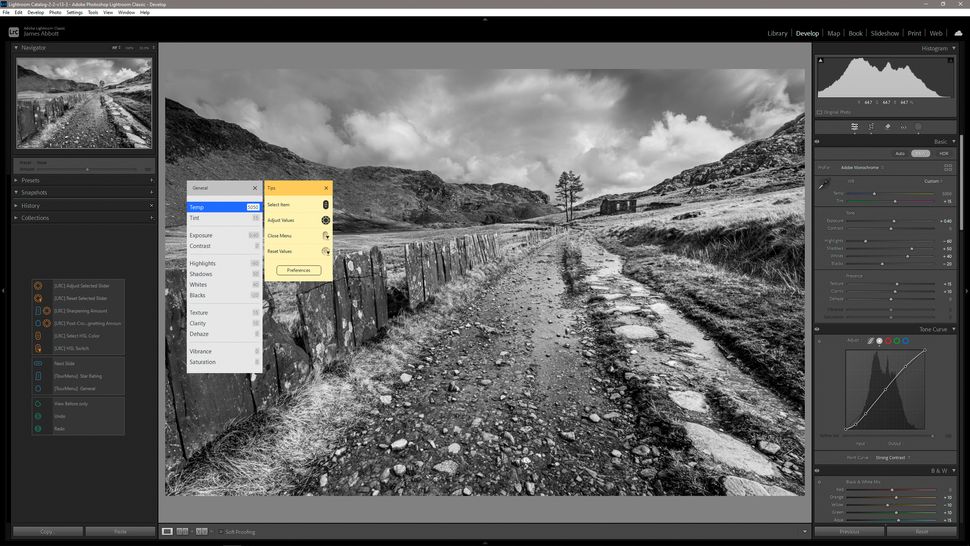Click the Preferences button in Tips

299,270
